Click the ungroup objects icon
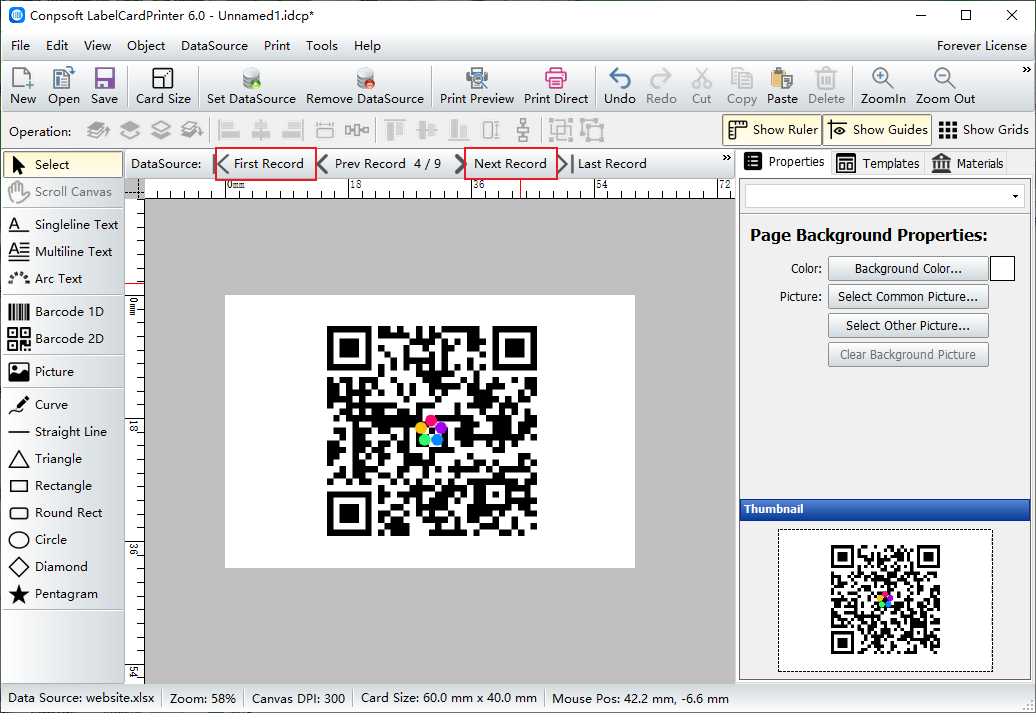1036x713 pixels. pyautogui.click(x=593, y=130)
